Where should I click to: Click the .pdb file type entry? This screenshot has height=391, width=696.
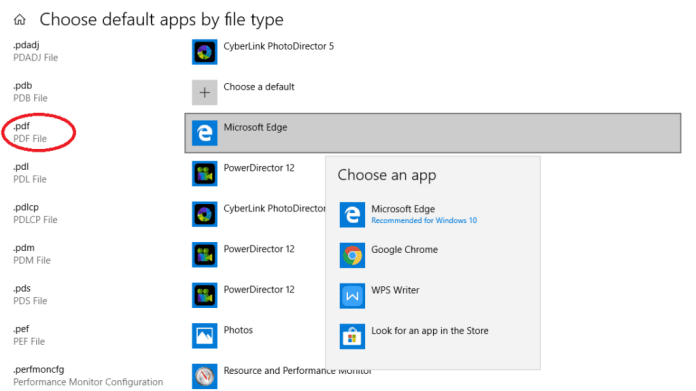[30, 91]
